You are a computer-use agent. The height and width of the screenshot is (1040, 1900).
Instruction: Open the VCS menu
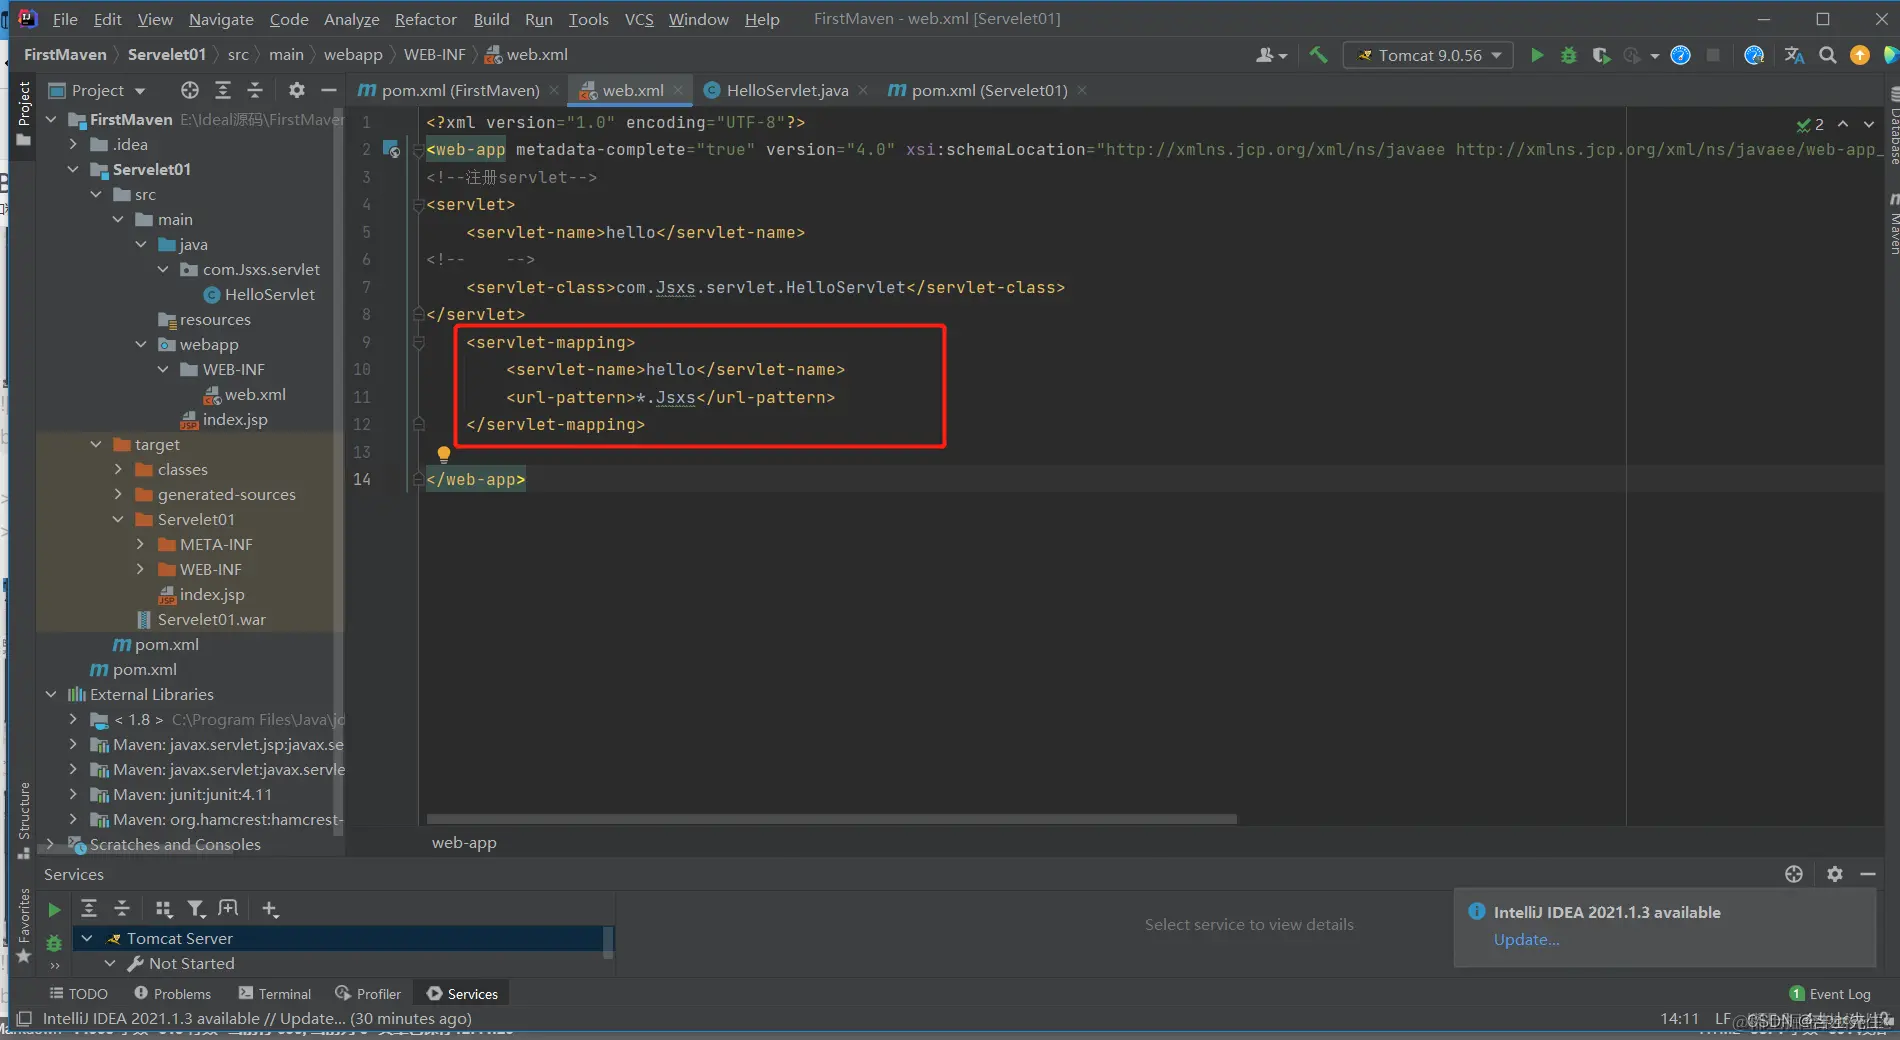click(639, 19)
